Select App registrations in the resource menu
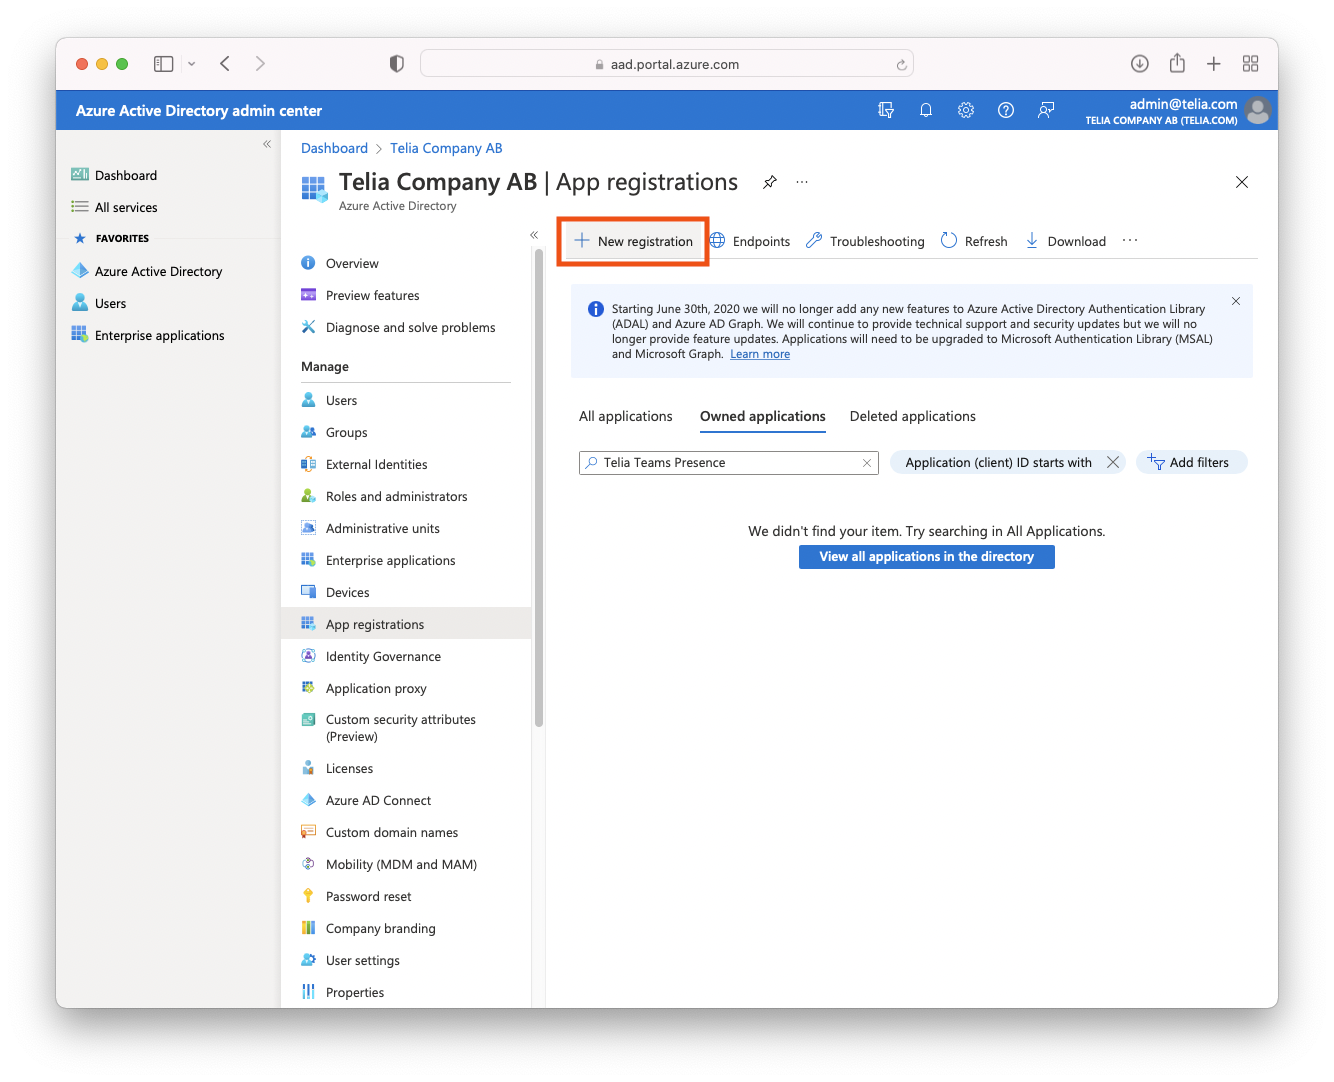Image resolution: width=1334 pixels, height=1082 pixels. tap(406, 624)
